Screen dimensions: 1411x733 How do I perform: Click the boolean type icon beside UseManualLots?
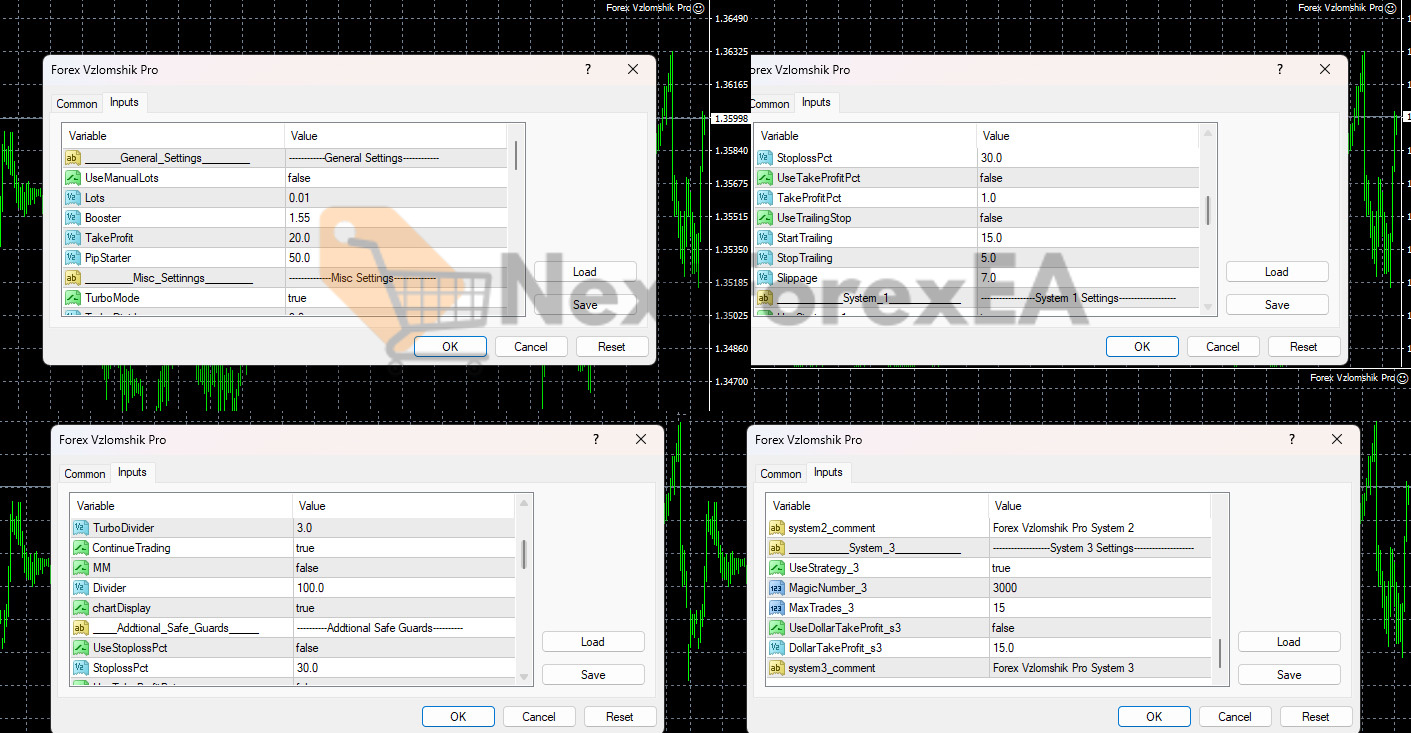point(72,177)
